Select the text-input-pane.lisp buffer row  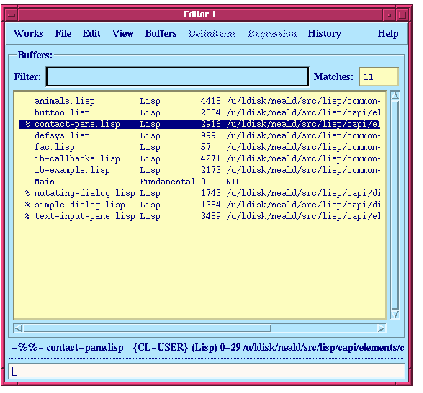pos(199,216)
